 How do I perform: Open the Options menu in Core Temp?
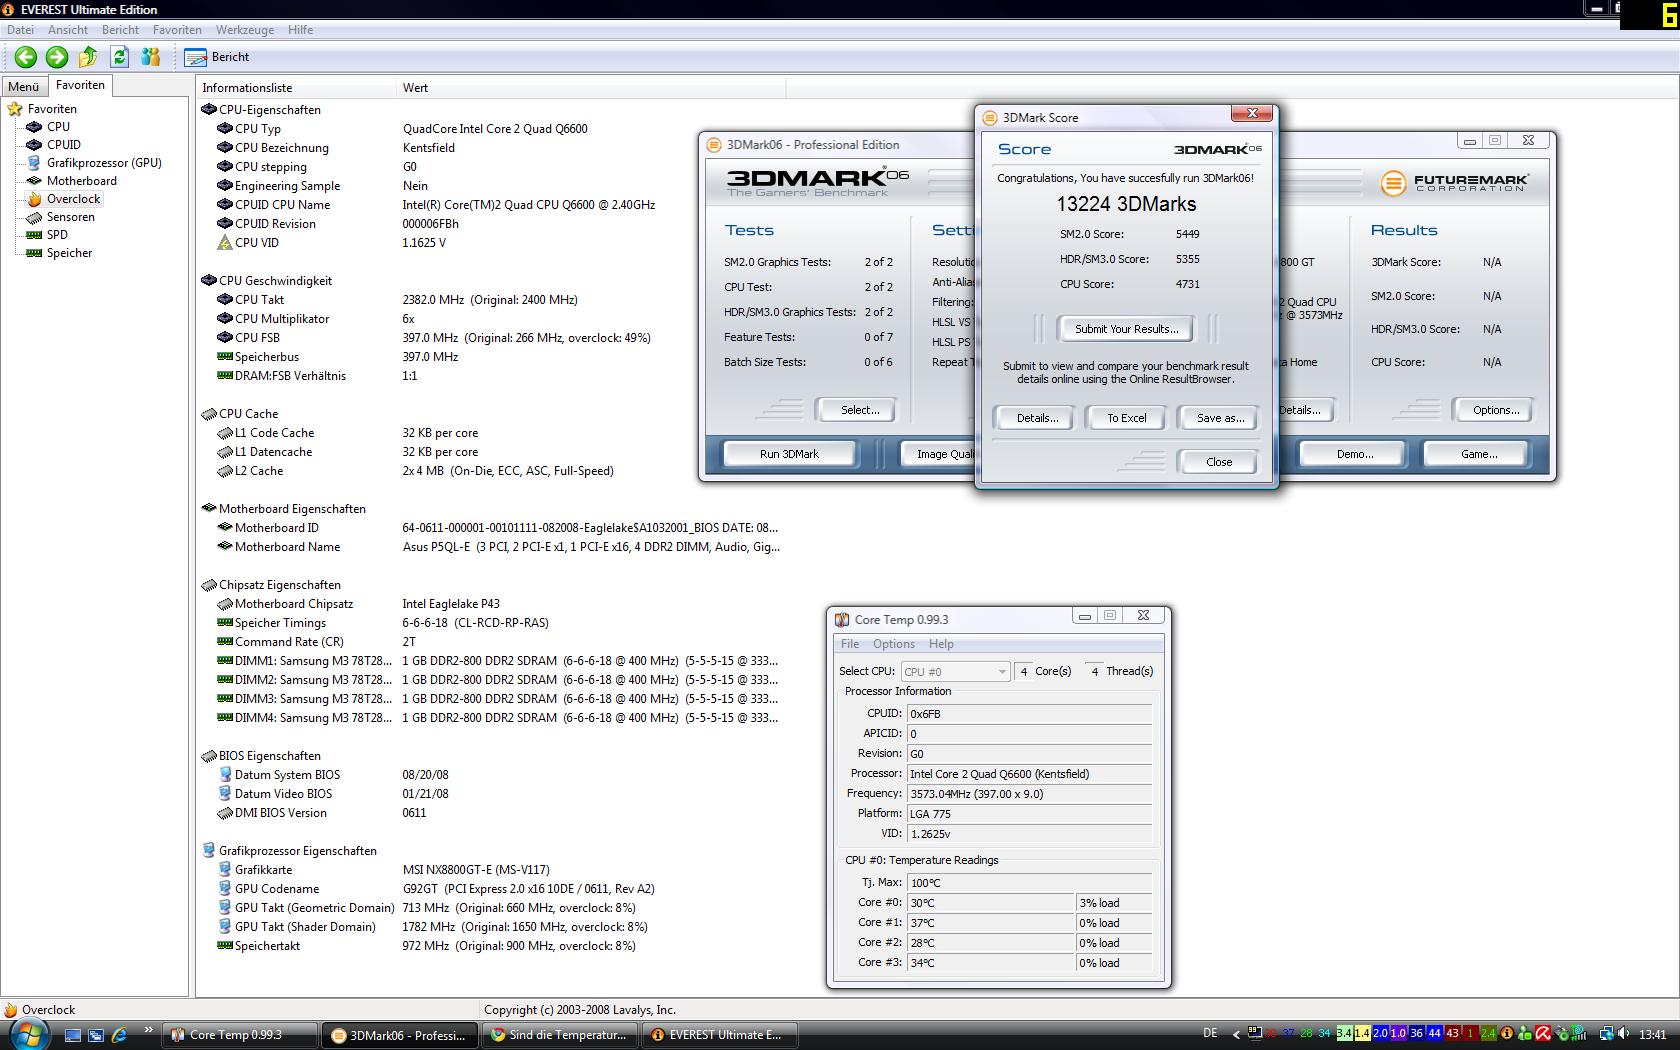[894, 644]
